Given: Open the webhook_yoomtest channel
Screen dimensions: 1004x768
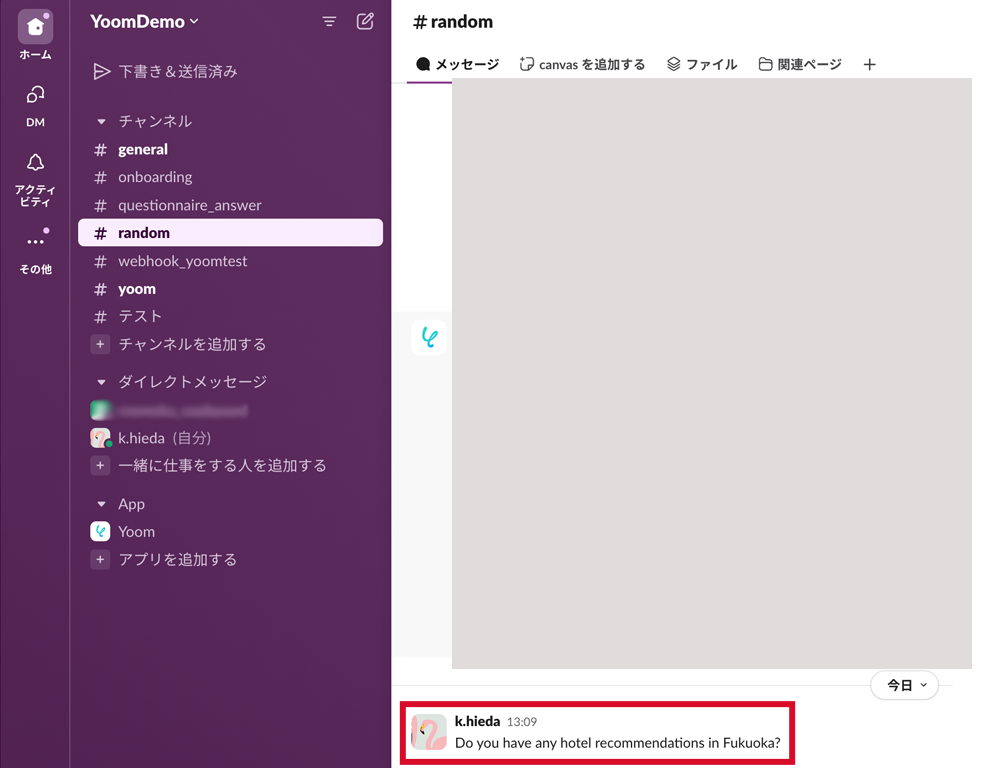Looking at the screenshot, I should (231, 261).
